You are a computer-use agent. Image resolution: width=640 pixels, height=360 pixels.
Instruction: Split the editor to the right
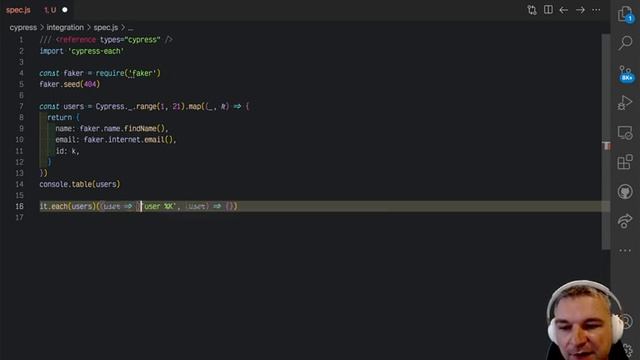tap(548, 10)
